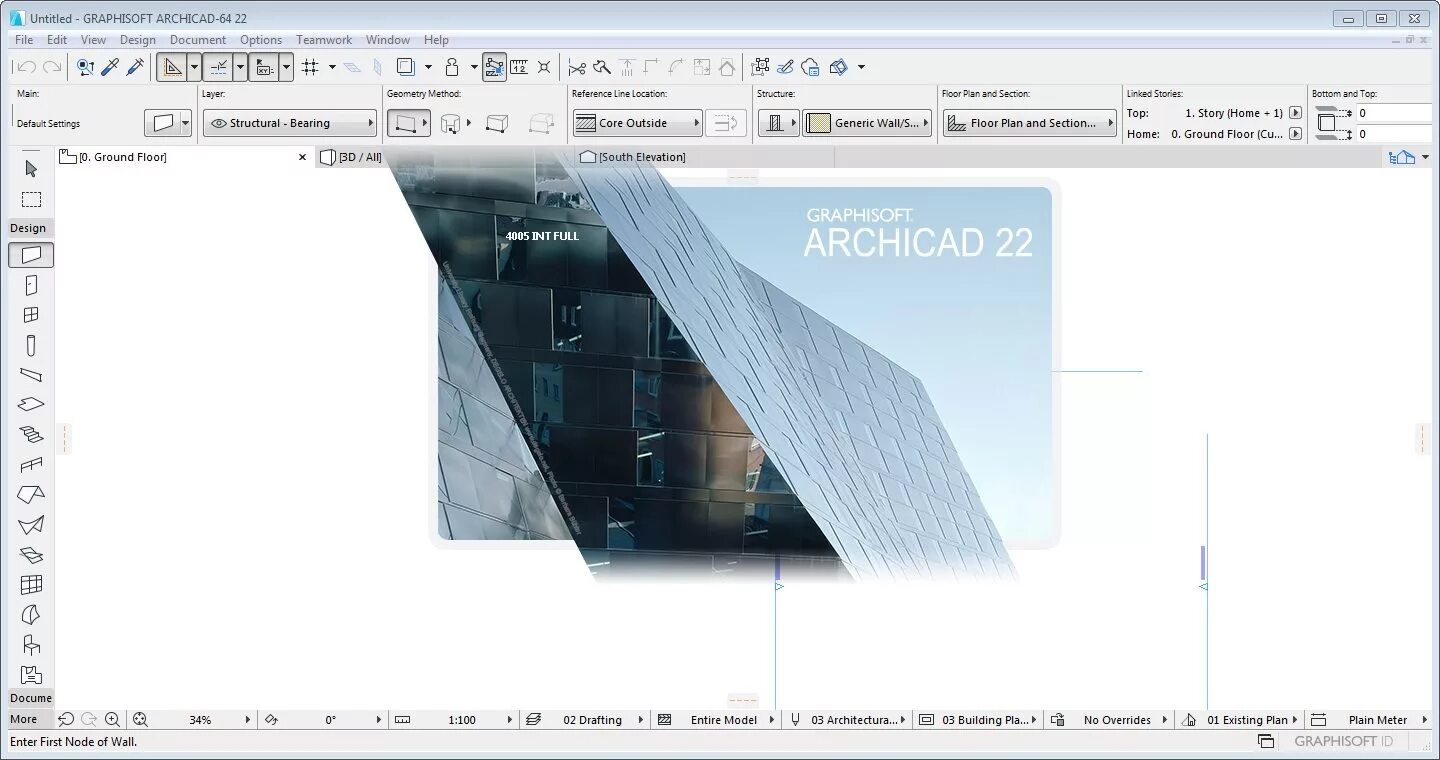The height and width of the screenshot is (760, 1440).
Task: Click the wall top offset field
Action: click(1396, 113)
